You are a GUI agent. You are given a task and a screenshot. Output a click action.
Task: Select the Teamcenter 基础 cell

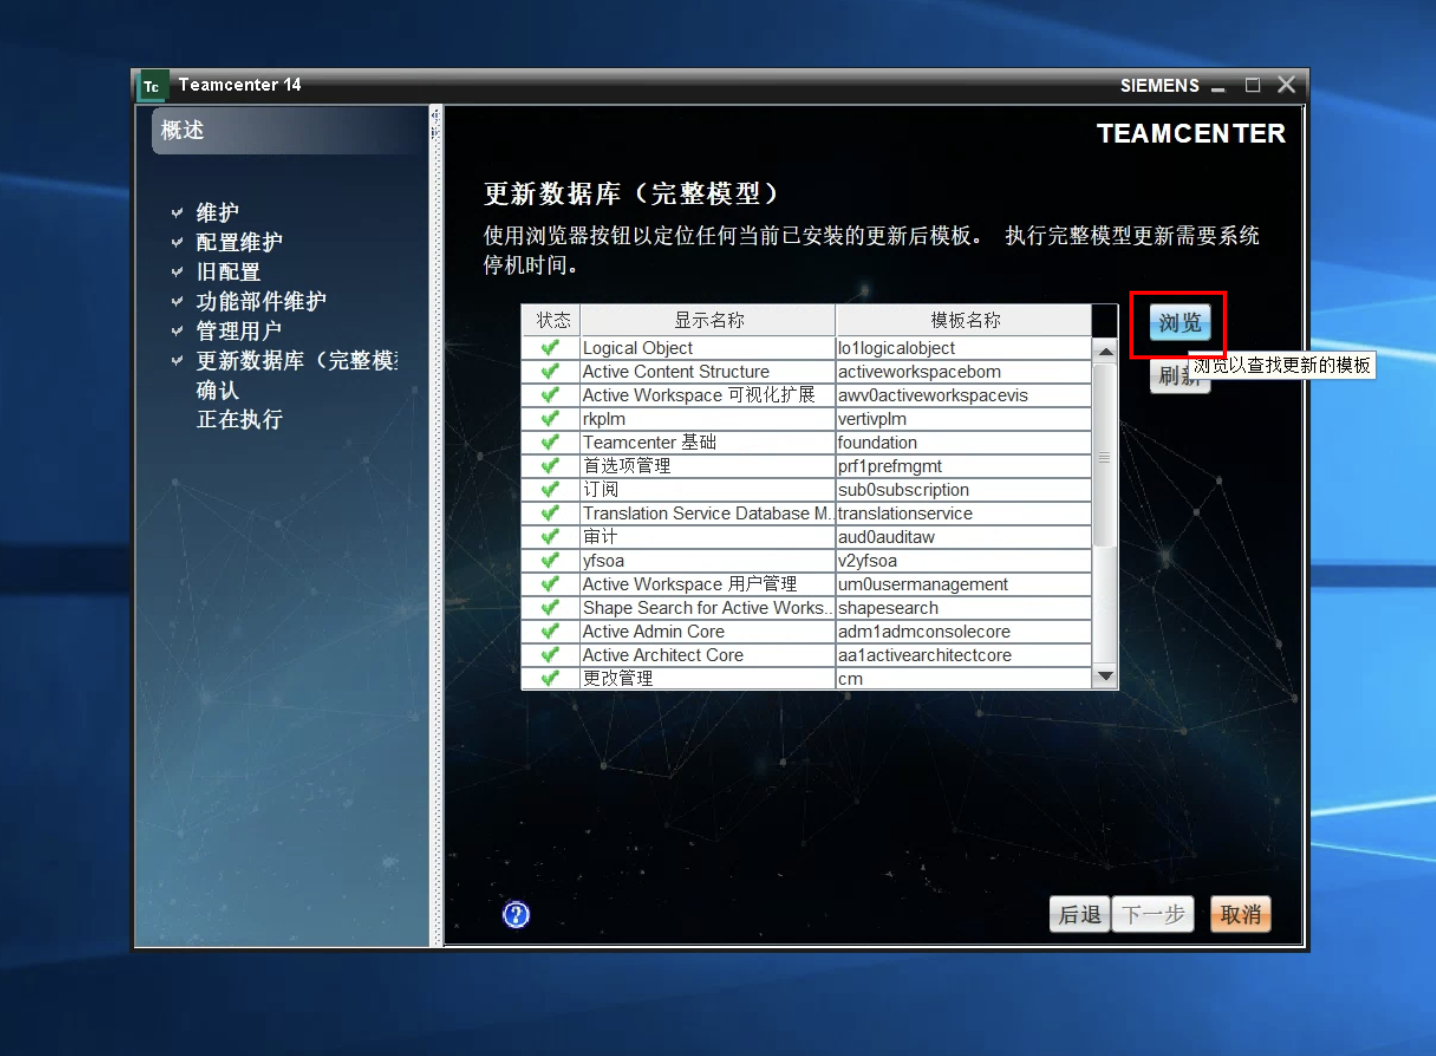pos(708,442)
